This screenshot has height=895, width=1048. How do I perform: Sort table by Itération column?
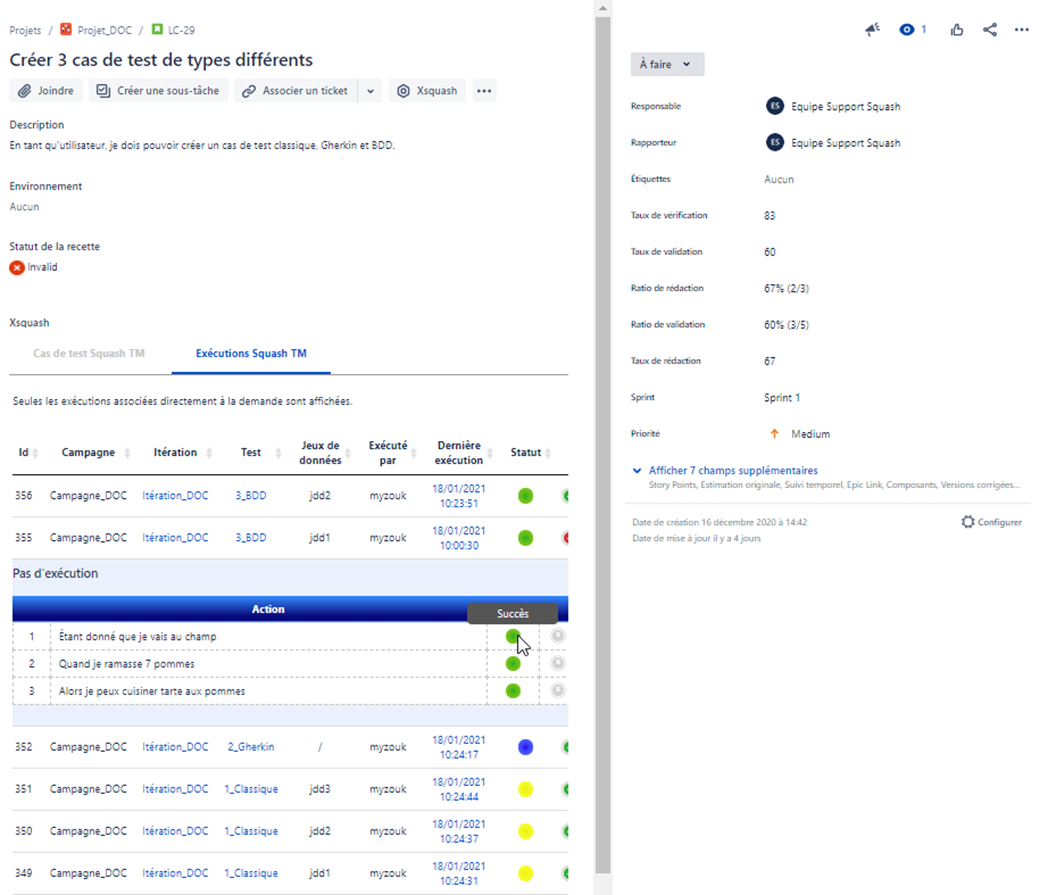209,453
